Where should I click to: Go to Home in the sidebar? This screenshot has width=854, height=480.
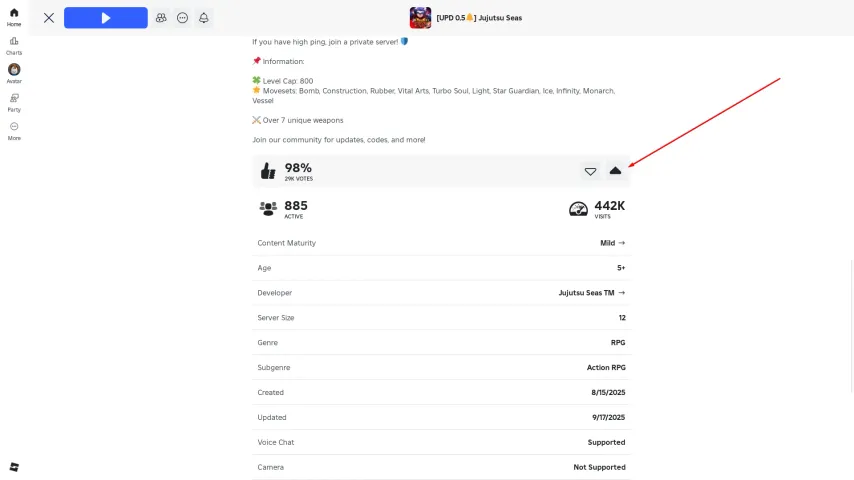pos(14,17)
